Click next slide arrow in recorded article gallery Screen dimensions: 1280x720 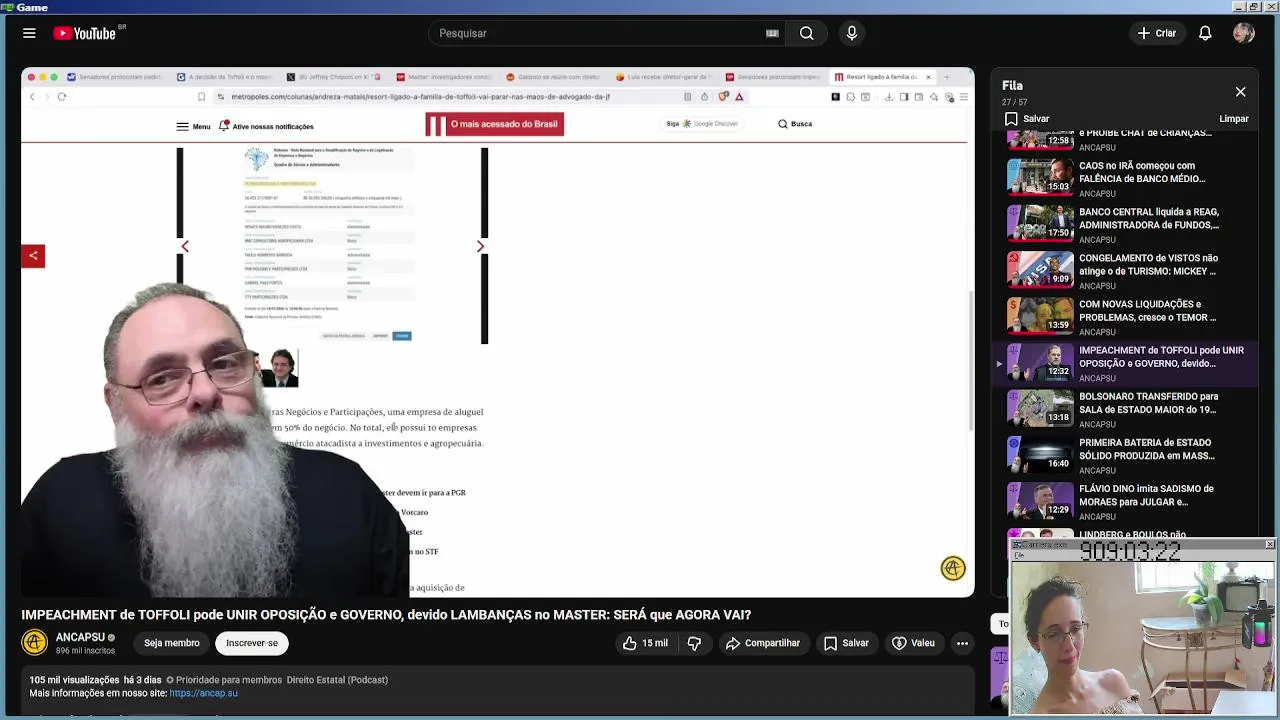[x=480, y=246]
